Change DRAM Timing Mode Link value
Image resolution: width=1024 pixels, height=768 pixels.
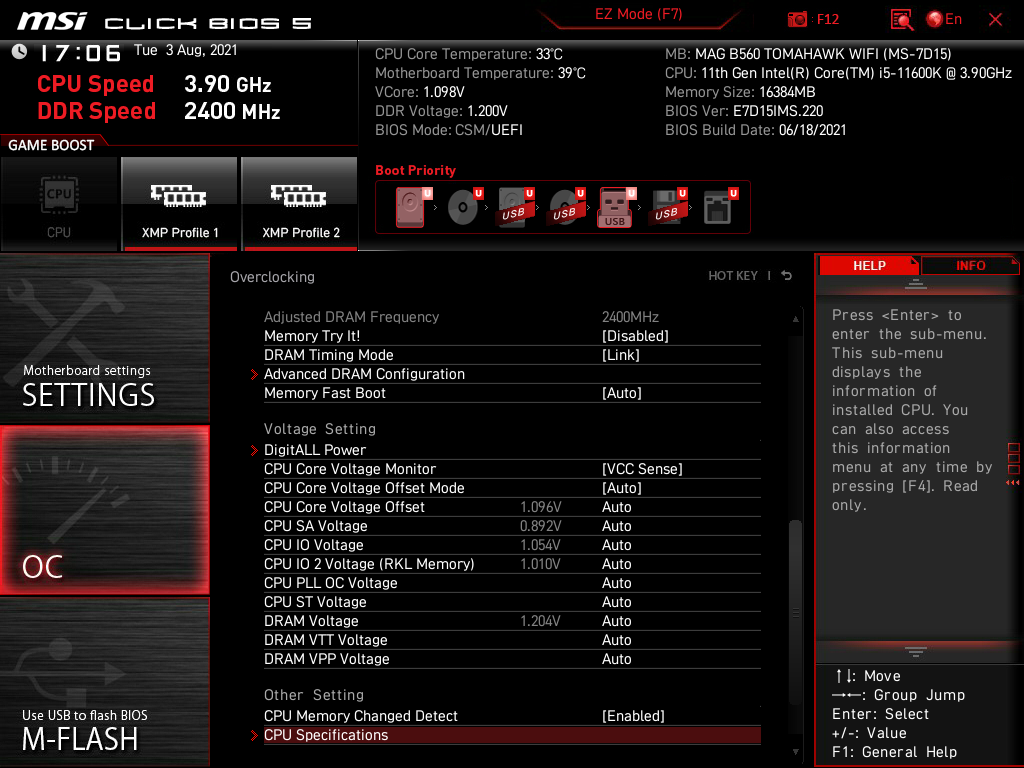pyautogui.click(x=620, y=355)
